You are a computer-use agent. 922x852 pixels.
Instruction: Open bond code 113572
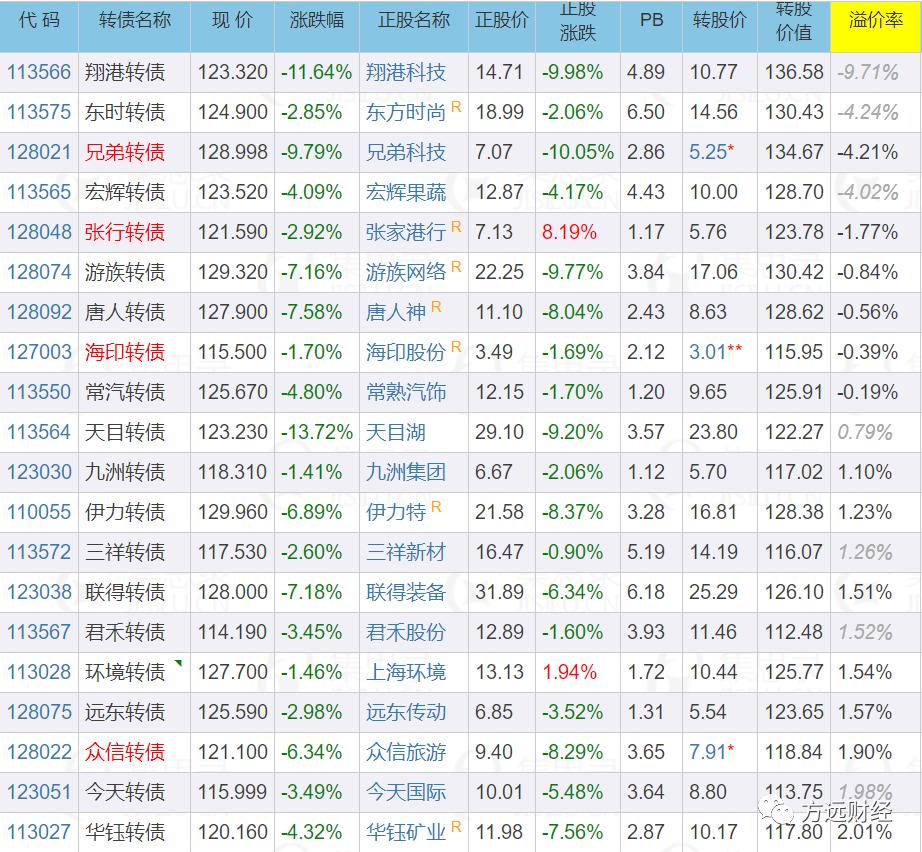tap(39, 552)
